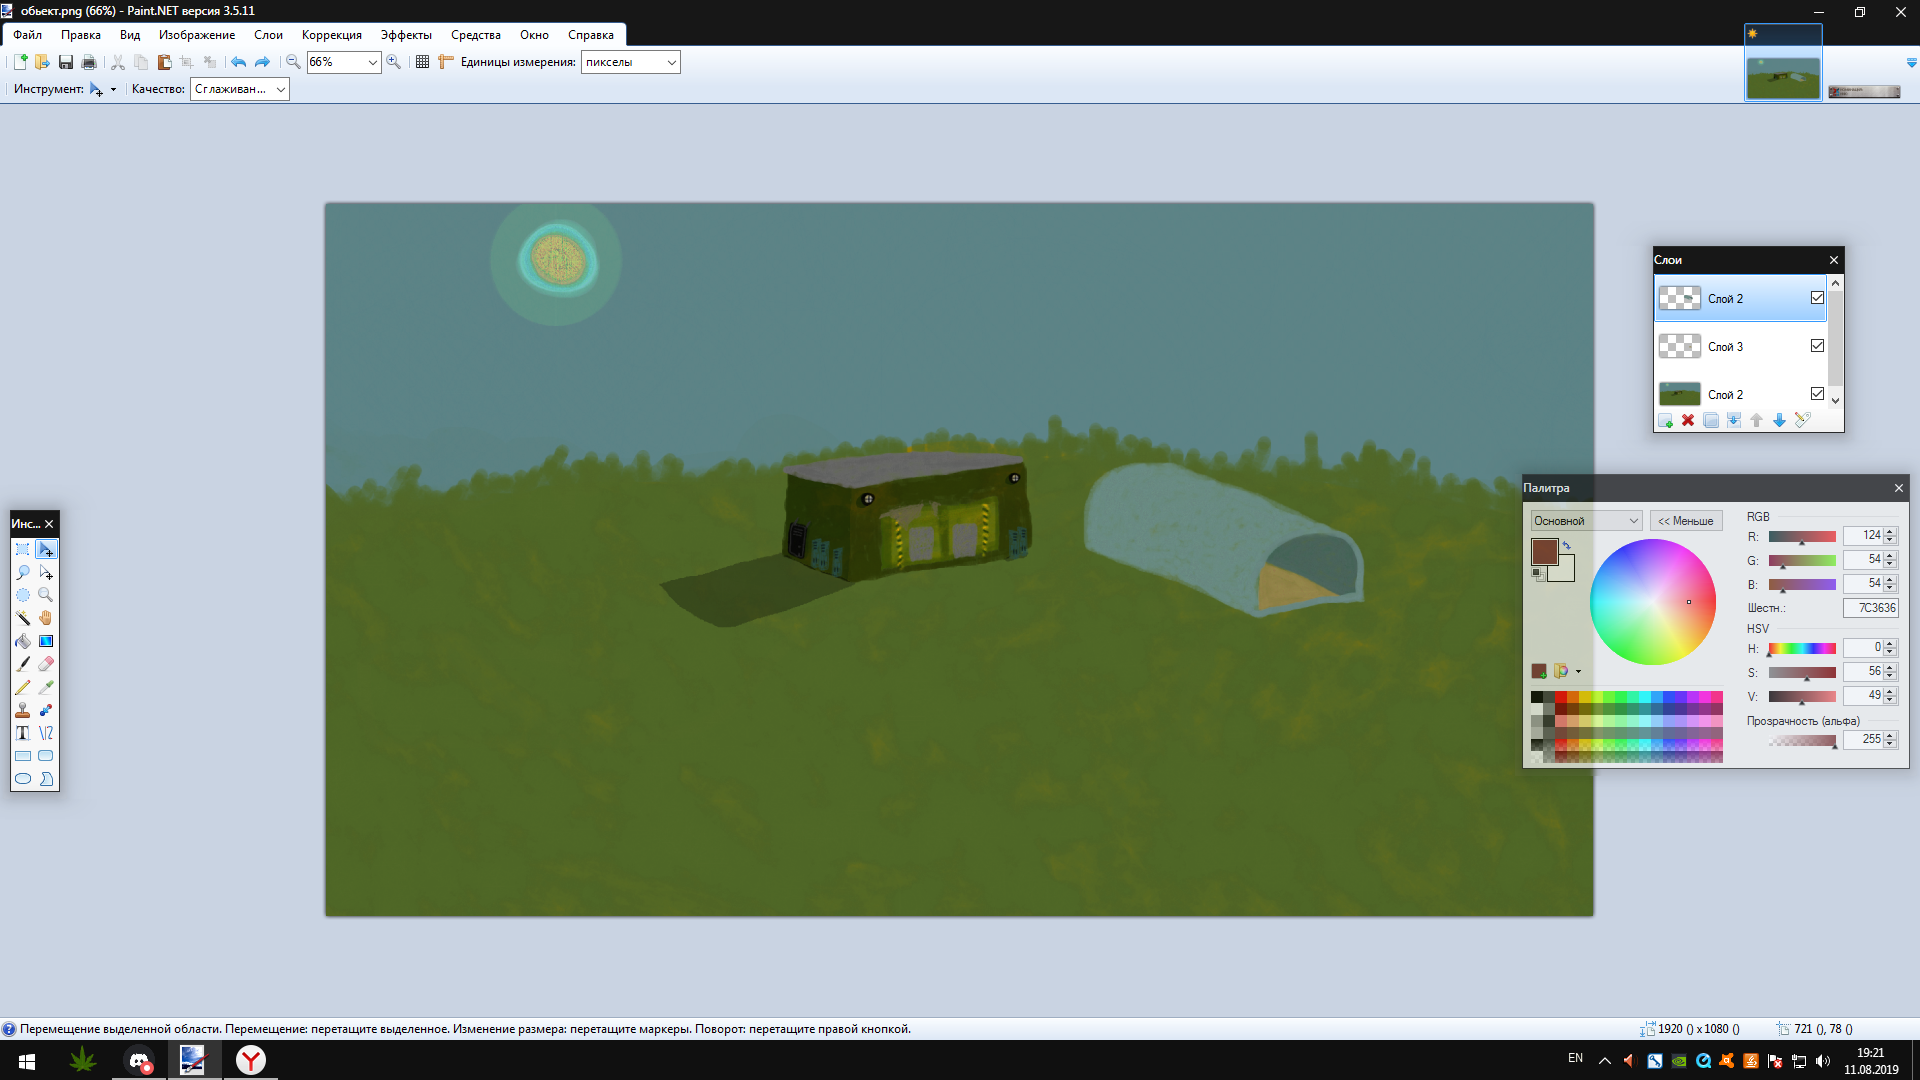Select the Eraser tool
Screen dimensions: 1920x1080
pos(46,664)
